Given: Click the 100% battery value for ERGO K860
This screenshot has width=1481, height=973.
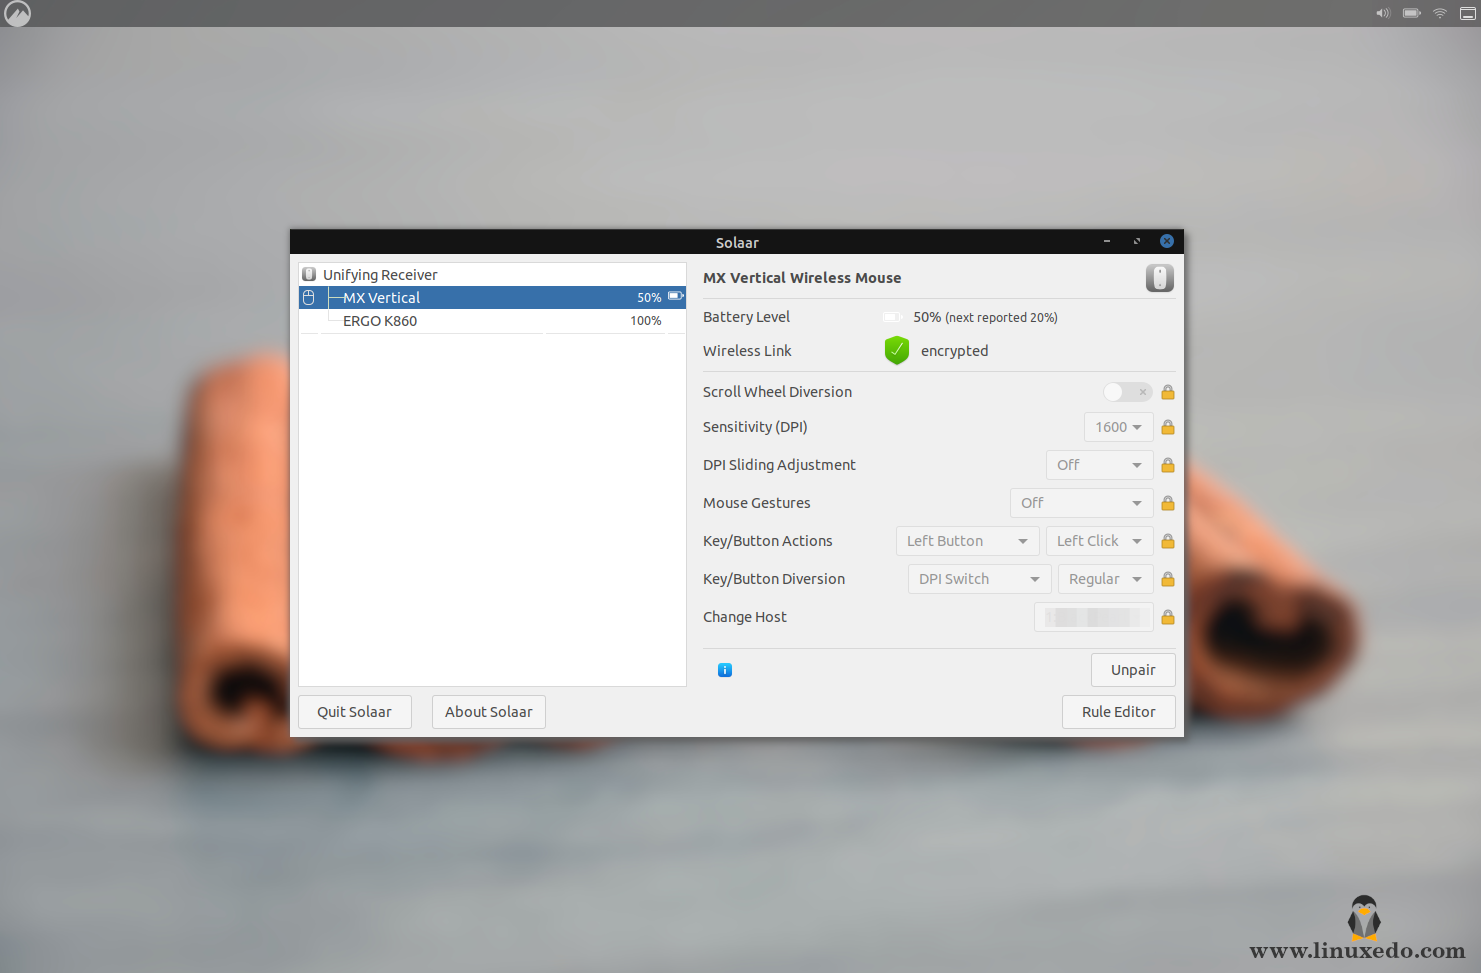Looking at the screenshot, I should coord(645,321).
